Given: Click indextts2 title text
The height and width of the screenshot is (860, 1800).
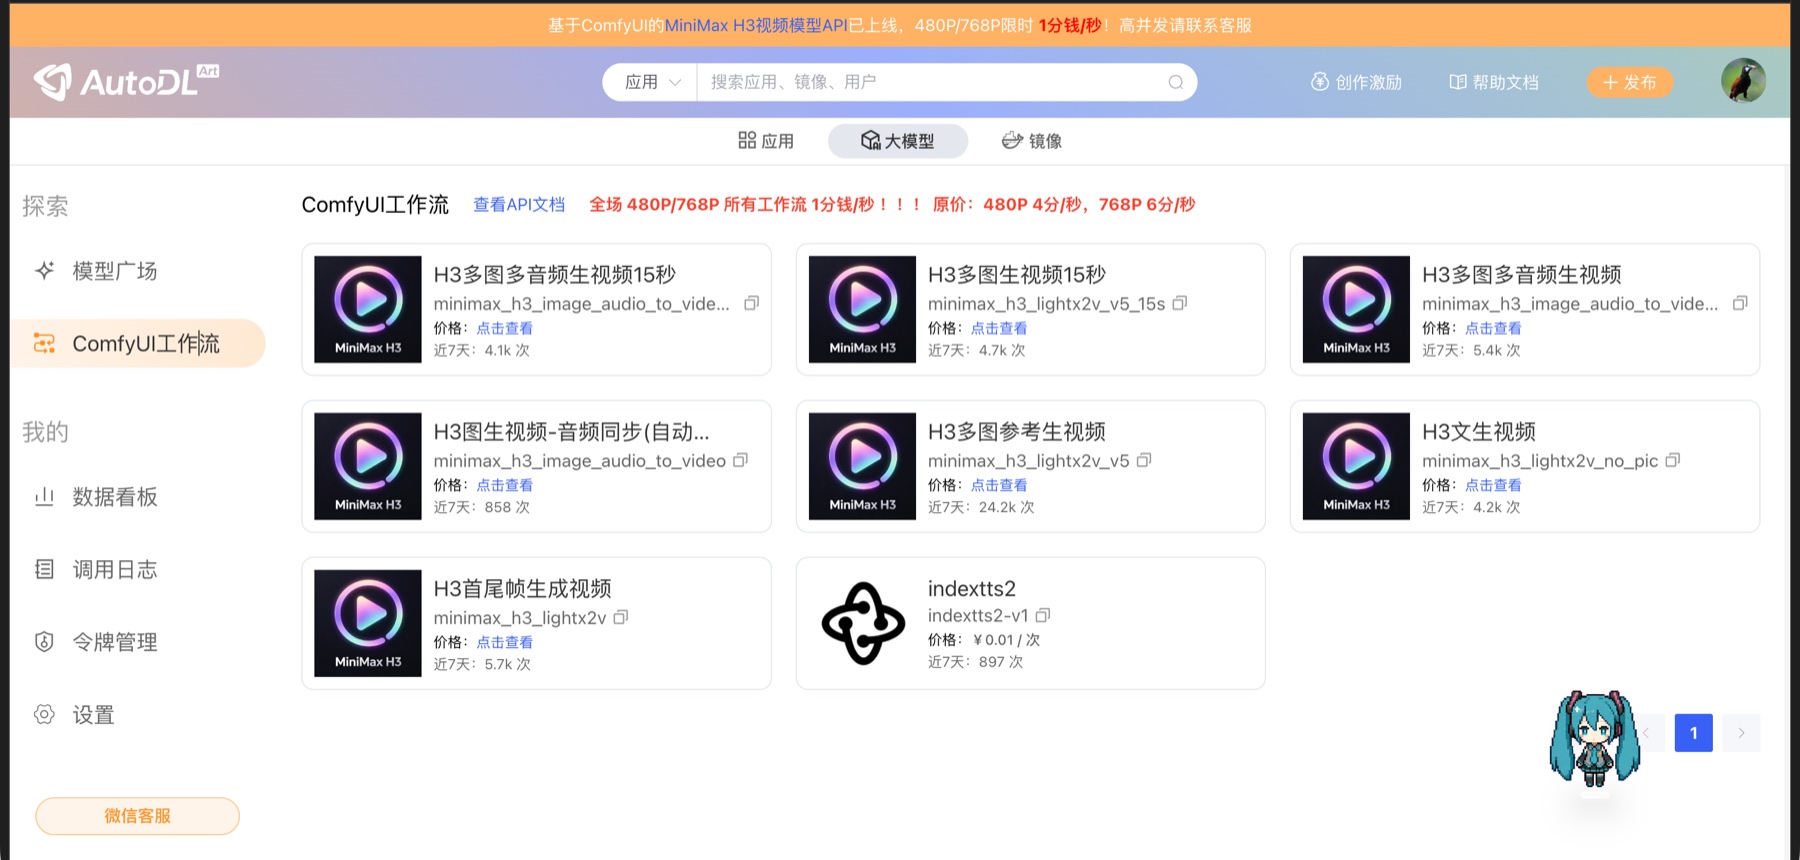Looking at the screenshot, I should click(x=972, y=589).
